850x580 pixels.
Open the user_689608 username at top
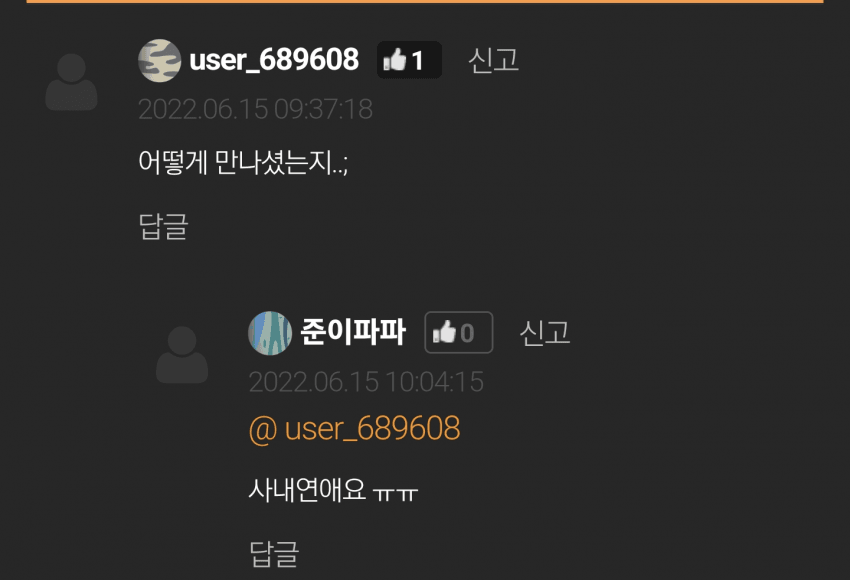274,60
